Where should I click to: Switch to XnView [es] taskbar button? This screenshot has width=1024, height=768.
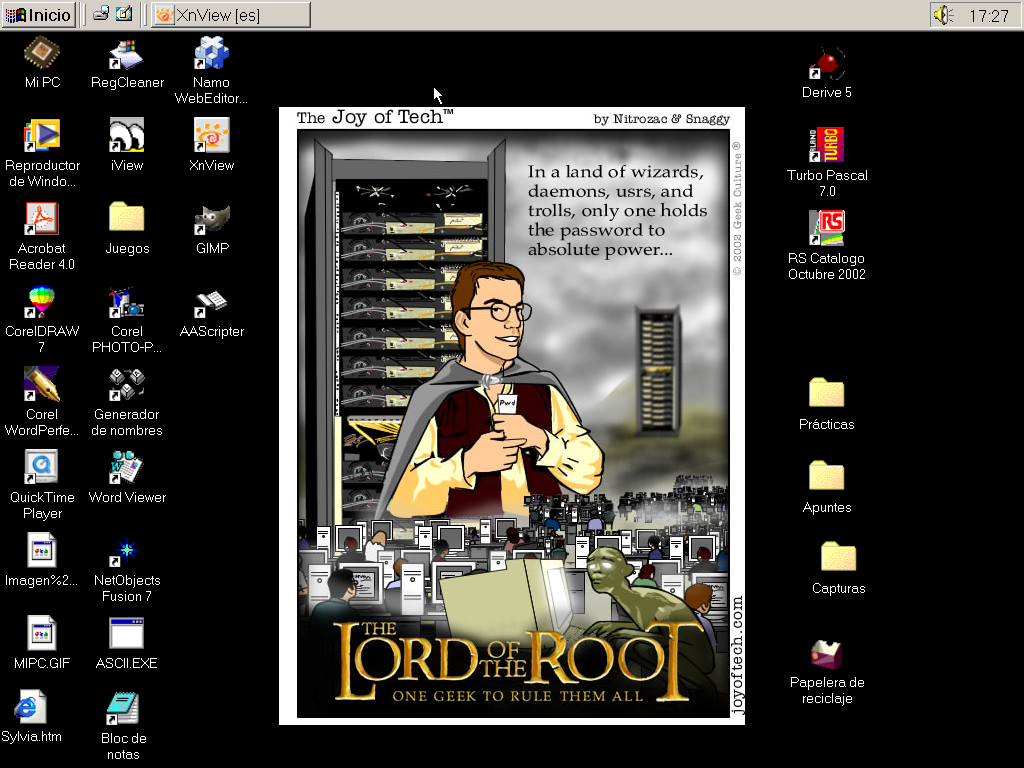pos(231,15)
